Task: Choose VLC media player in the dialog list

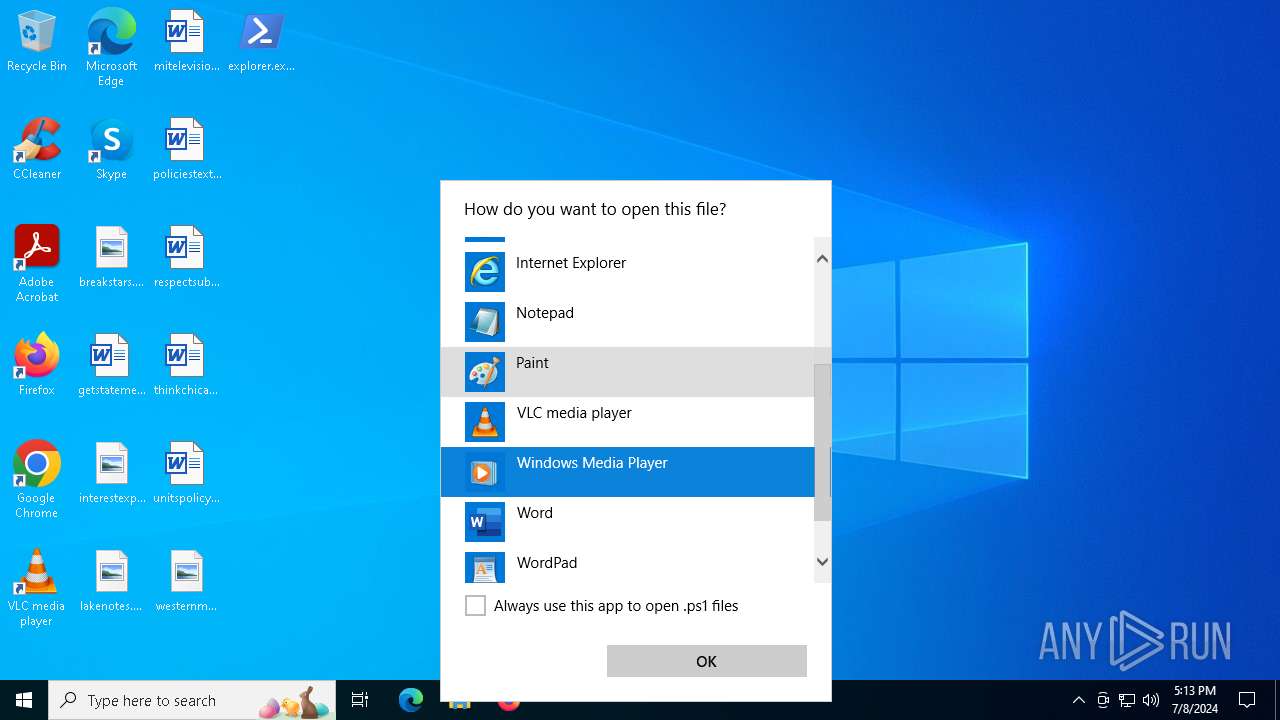Action: [627, 422]
